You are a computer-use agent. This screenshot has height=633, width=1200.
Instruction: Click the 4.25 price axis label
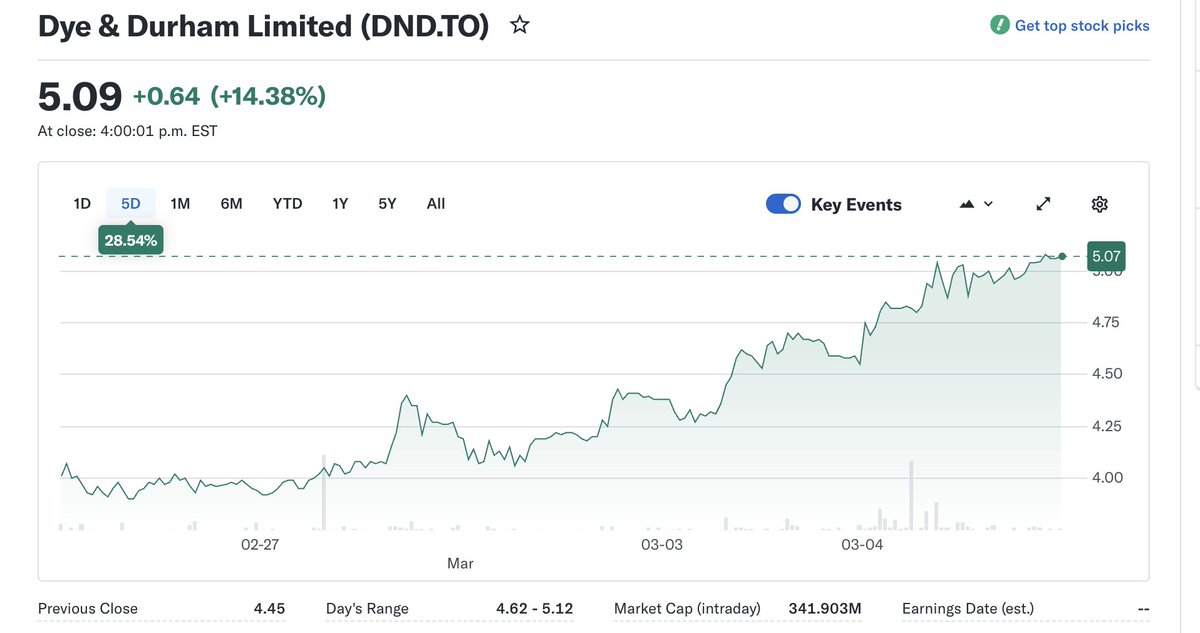[x=1105, y=426]
